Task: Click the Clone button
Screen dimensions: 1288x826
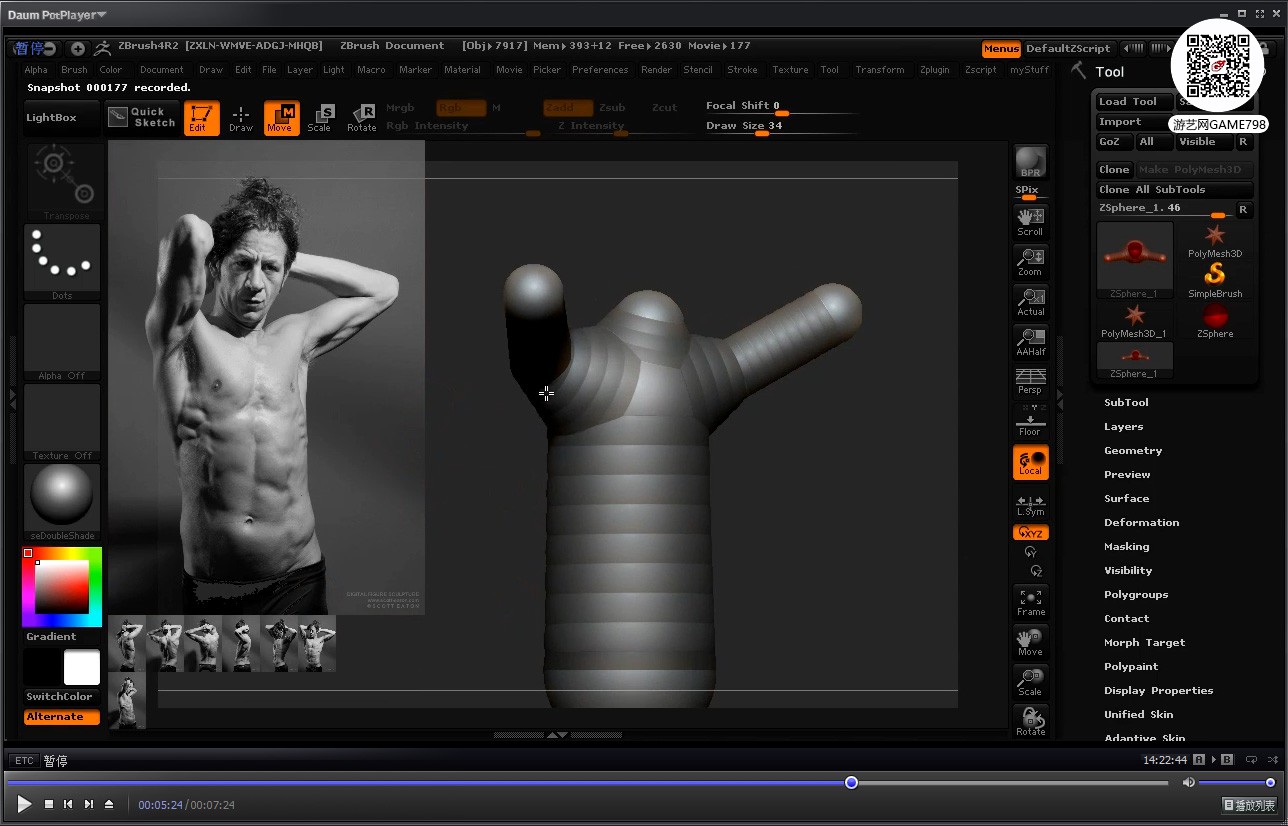Action: coord(1114,170)
